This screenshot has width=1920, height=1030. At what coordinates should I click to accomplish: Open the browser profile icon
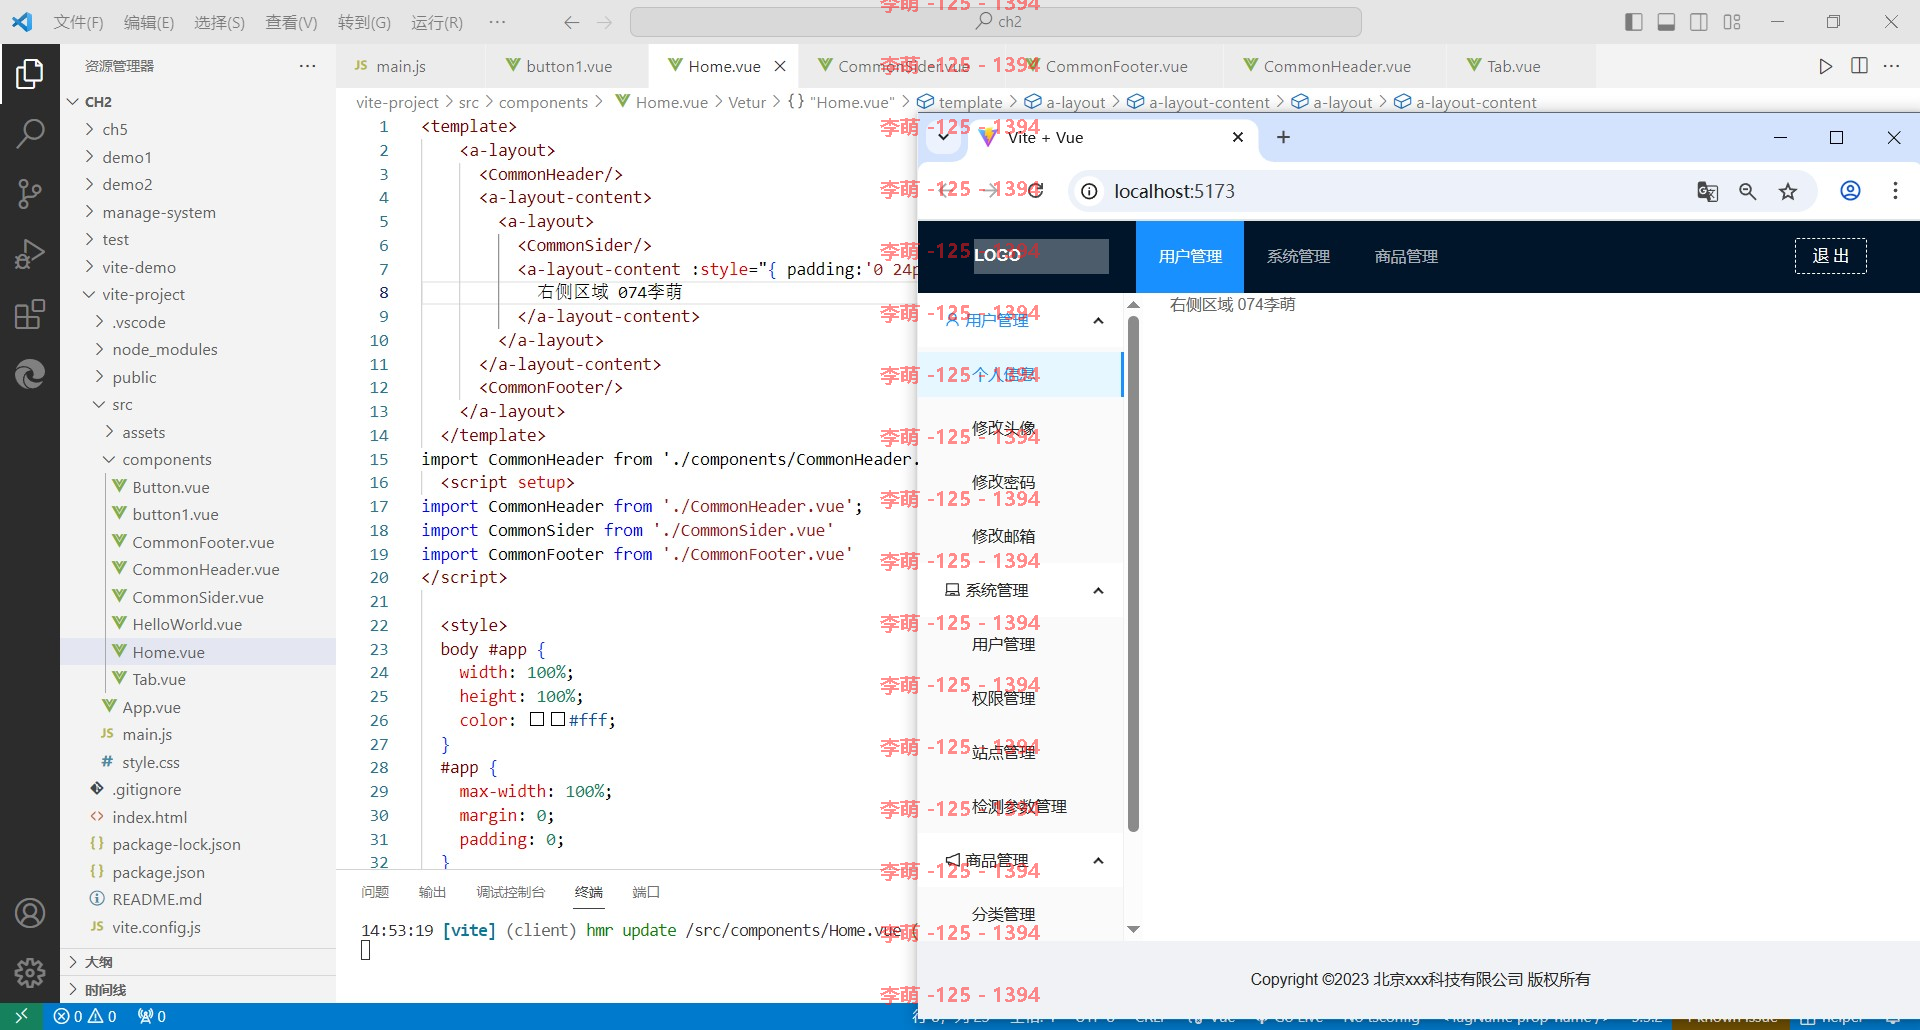click(1851, 191)
